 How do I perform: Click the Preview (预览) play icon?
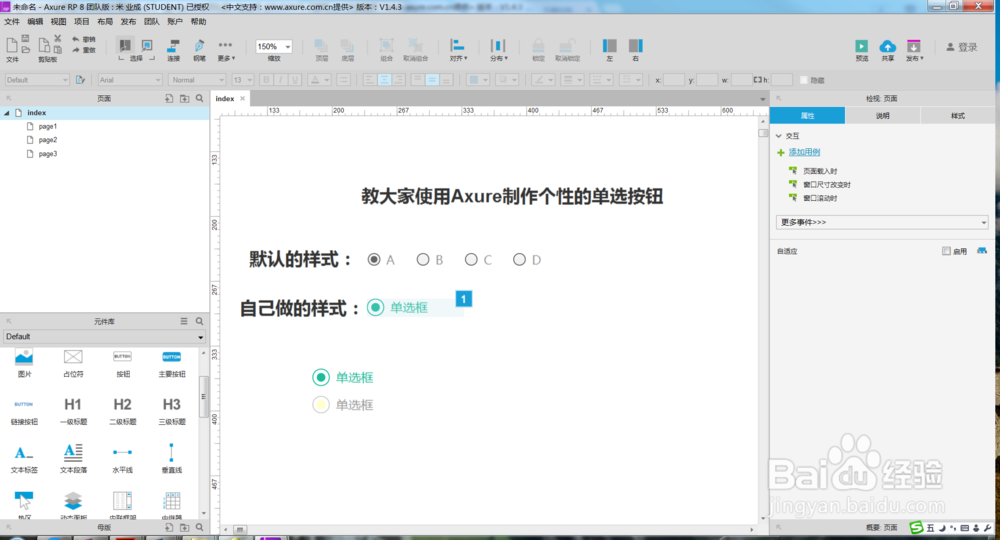(x=862, y=46)
